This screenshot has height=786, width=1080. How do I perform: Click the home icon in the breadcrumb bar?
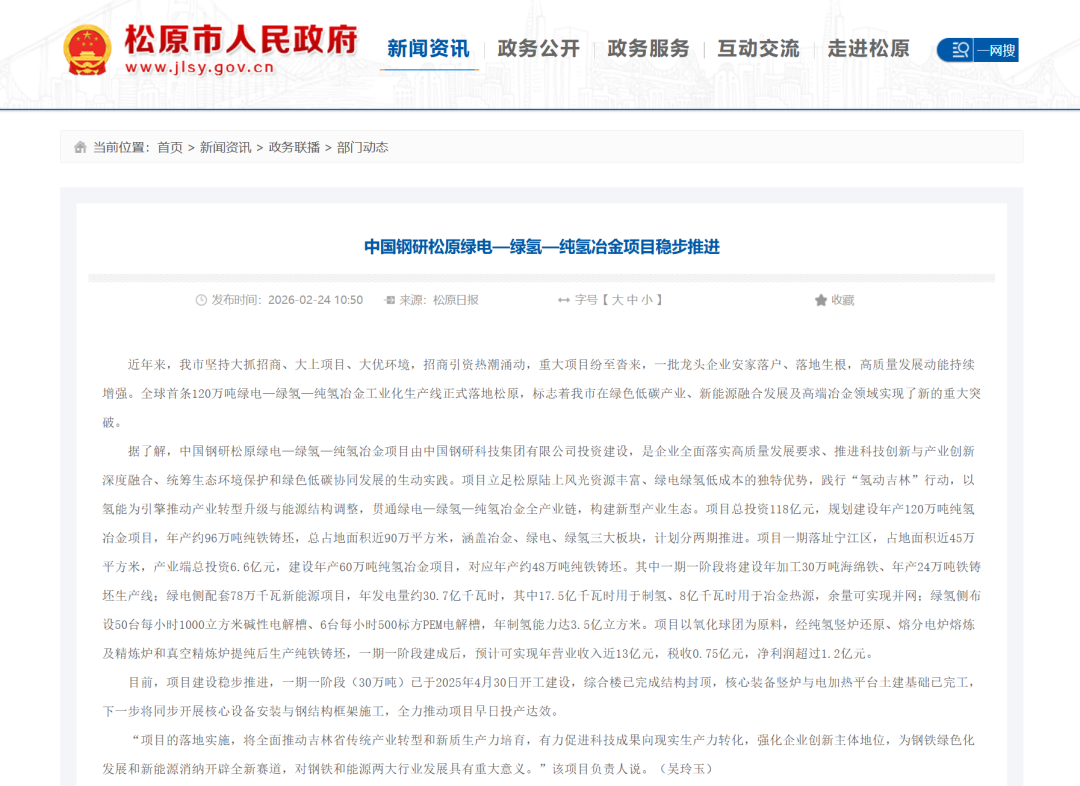[x=80, y=146]
